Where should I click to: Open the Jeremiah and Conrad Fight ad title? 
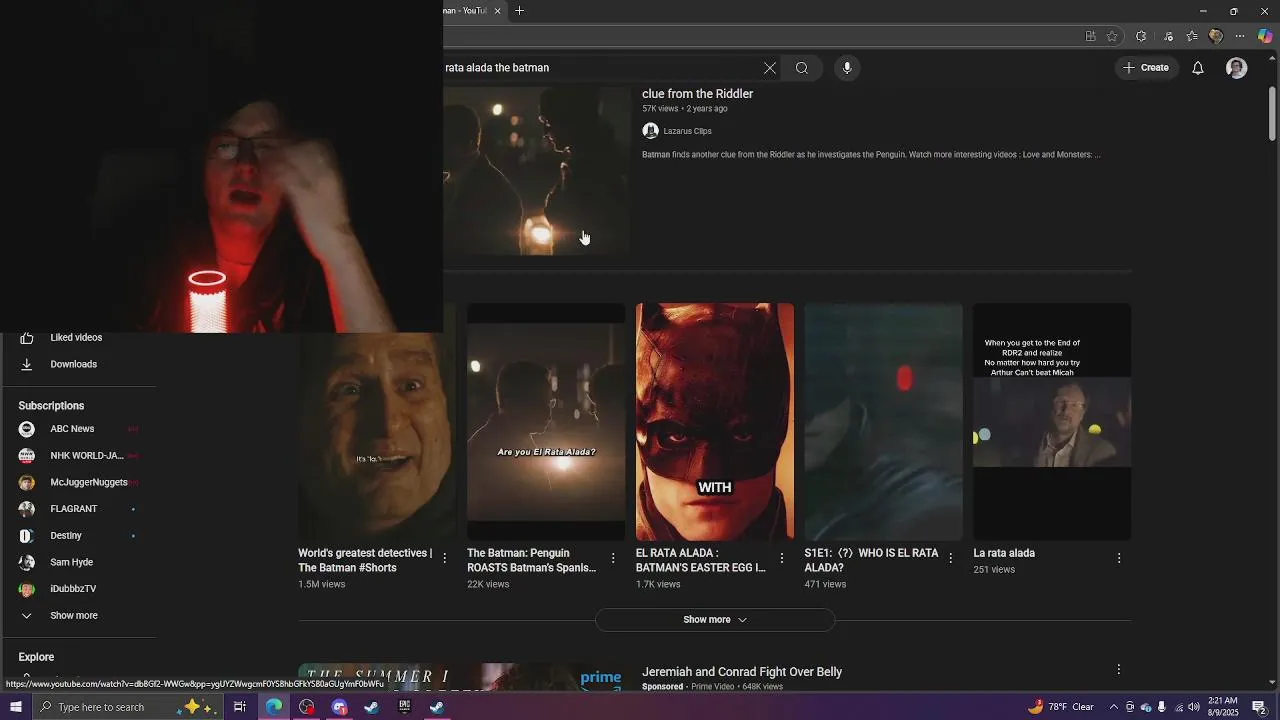point(742,672)
